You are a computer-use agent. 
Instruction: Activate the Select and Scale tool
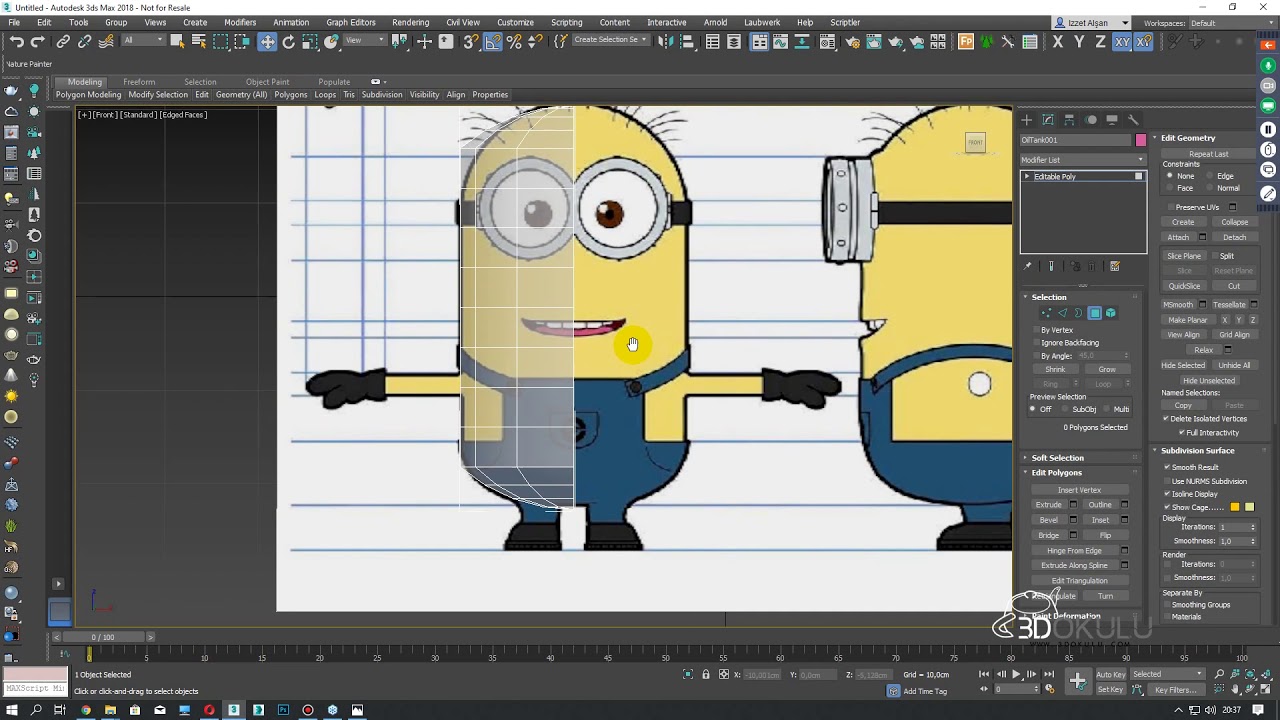click(x=310, y=41)
